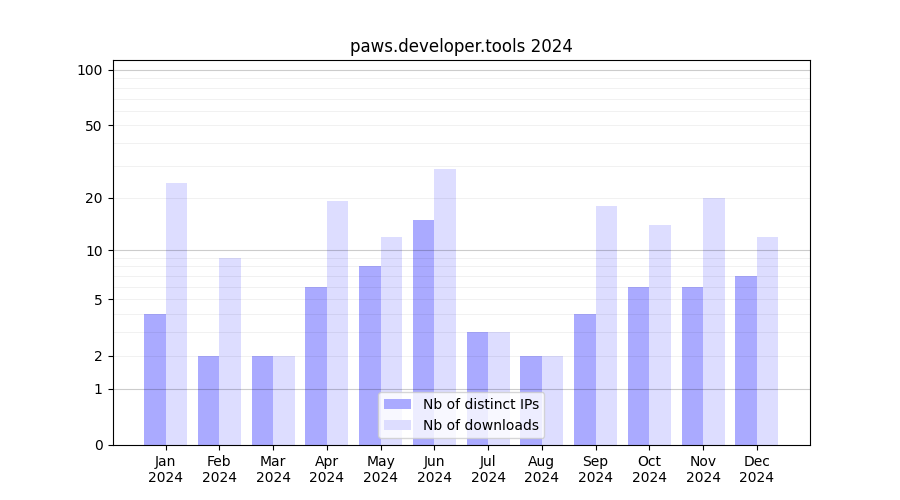The width and height of the screenshot is (900, 500).
Task: Select the December distinct IPs bar
Action: 746,360
